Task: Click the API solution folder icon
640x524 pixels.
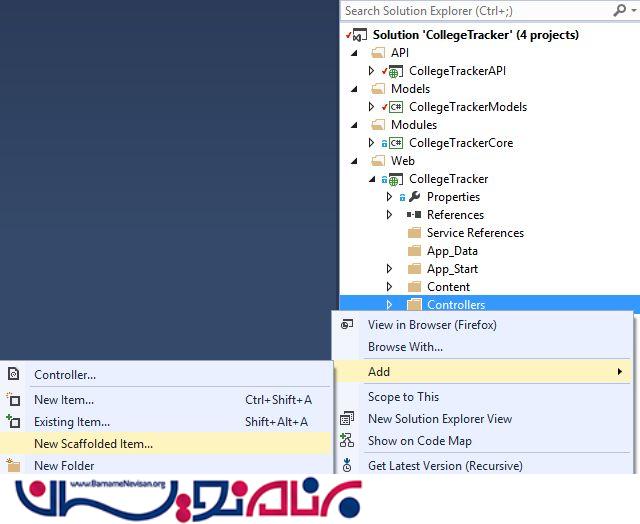Action: click(378, 53)
